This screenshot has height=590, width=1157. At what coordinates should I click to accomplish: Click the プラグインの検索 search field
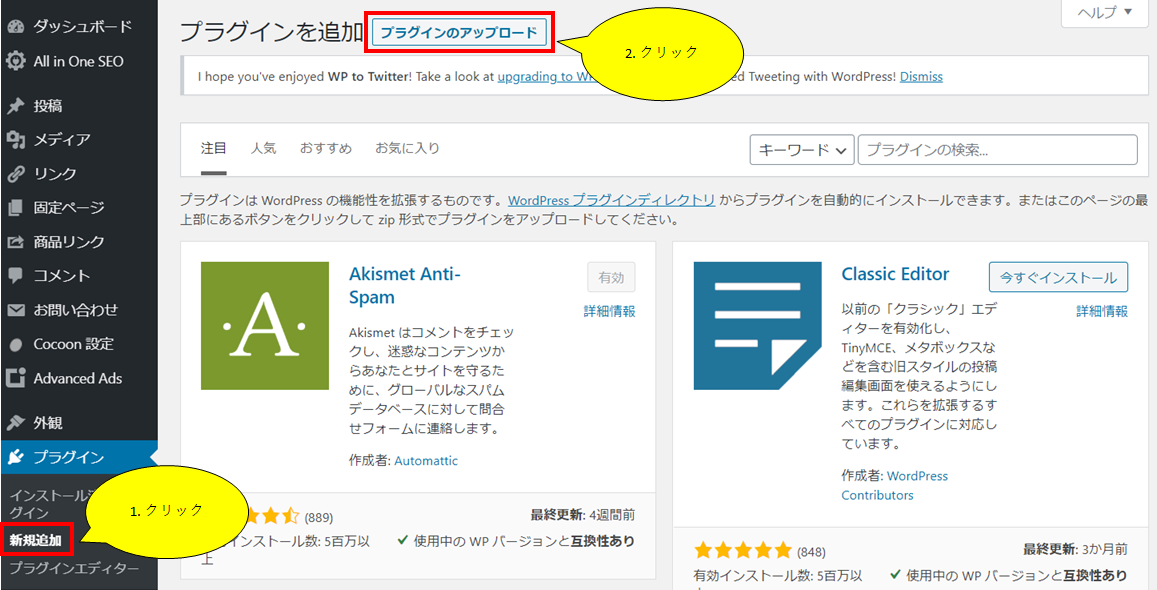[x=998, y=150]
